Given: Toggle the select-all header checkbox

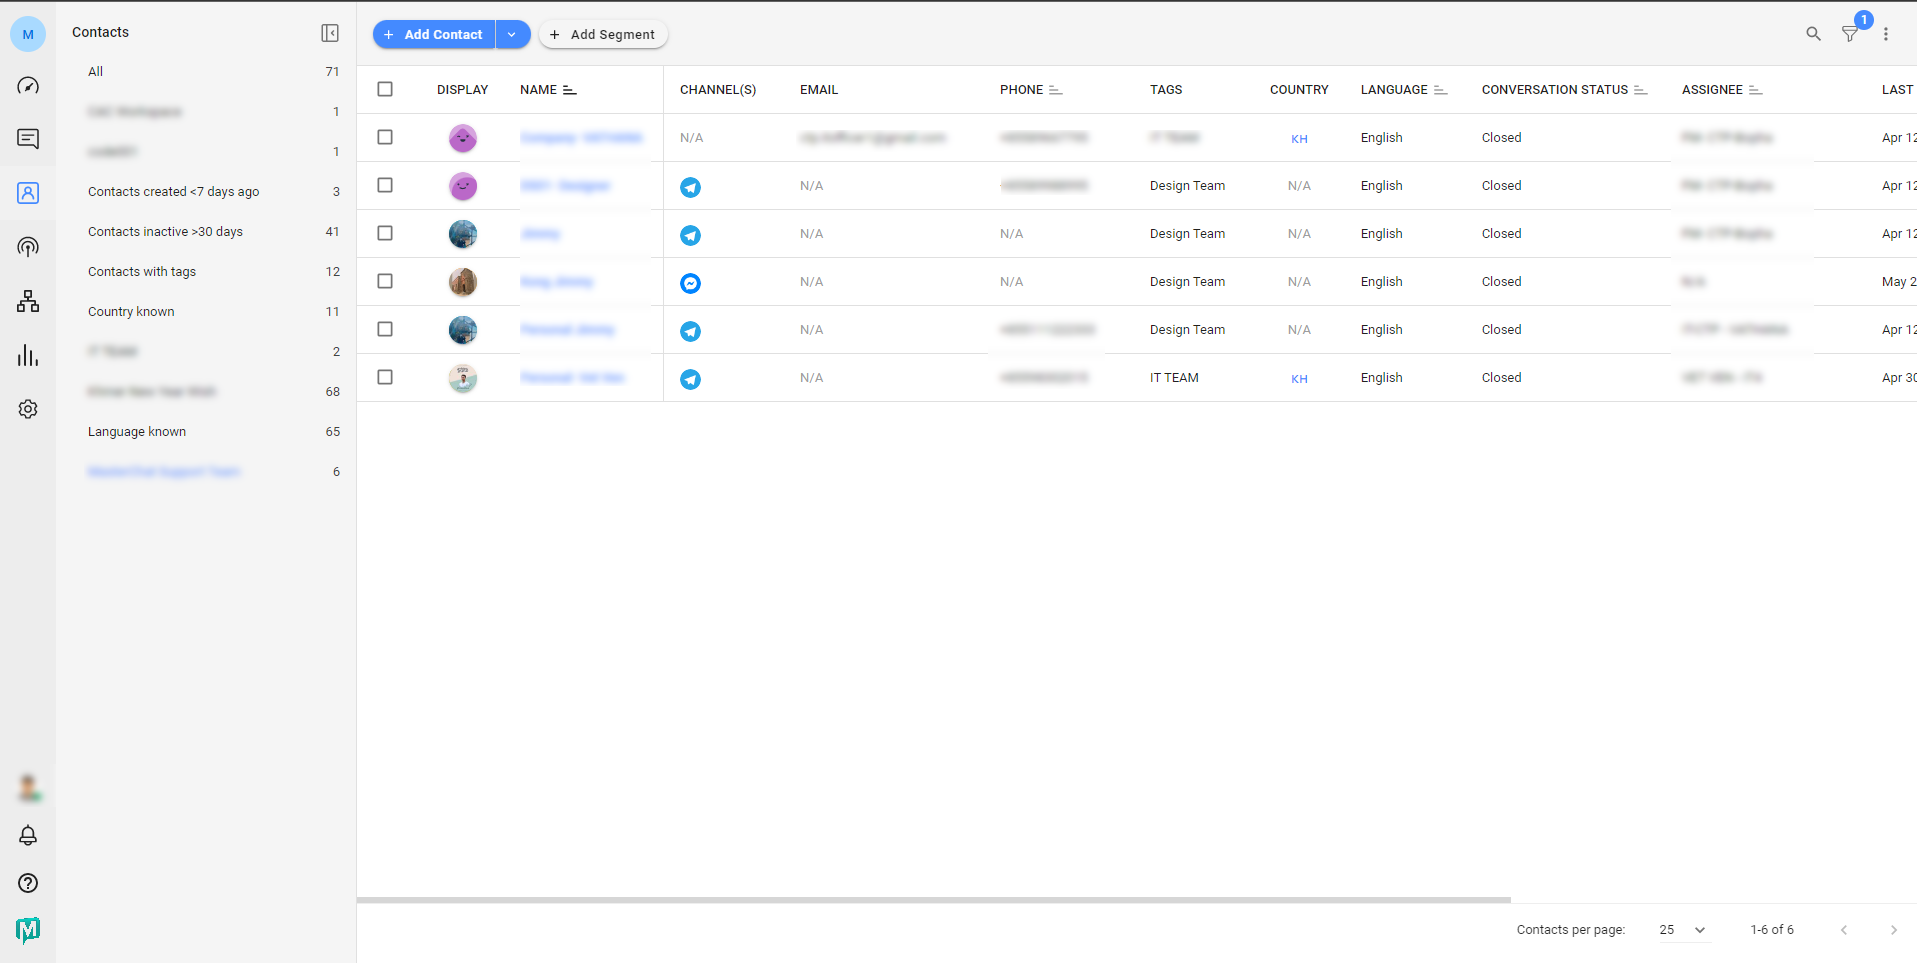Looking at the screenshot, I should (385, 89).
